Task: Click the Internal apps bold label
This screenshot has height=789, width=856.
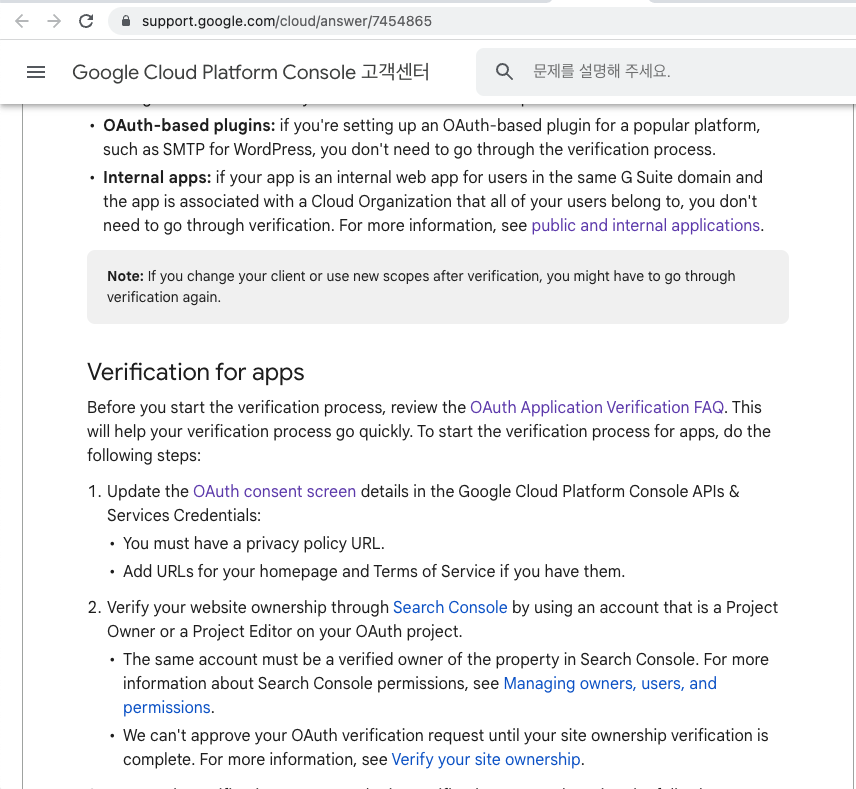Action: click(x=157, y=177)
